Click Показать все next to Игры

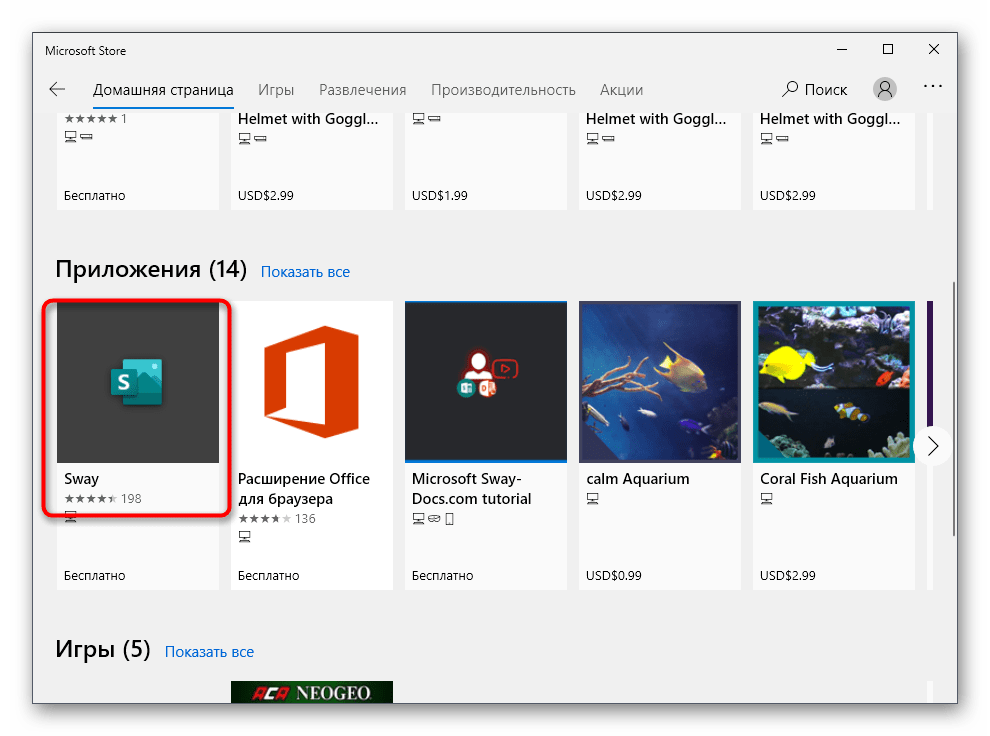pos(209,652)
